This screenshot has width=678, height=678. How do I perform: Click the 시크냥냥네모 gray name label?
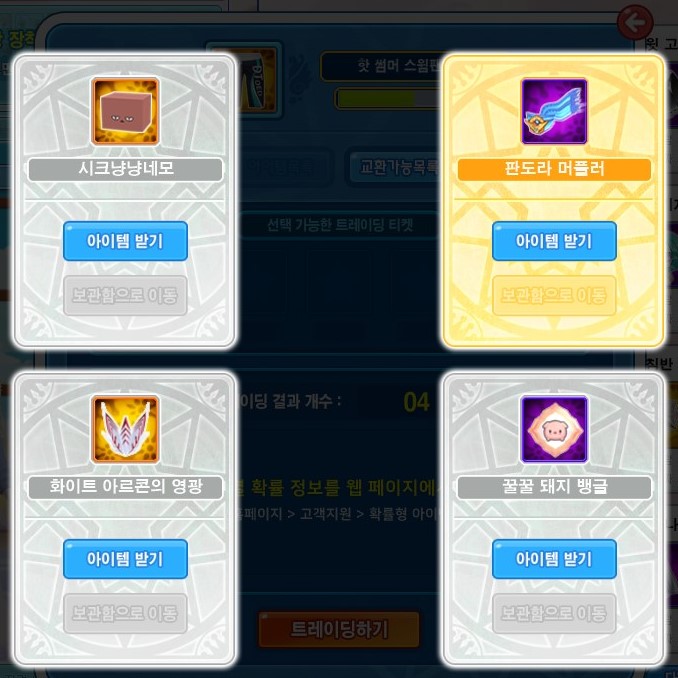tap(125, 169)
